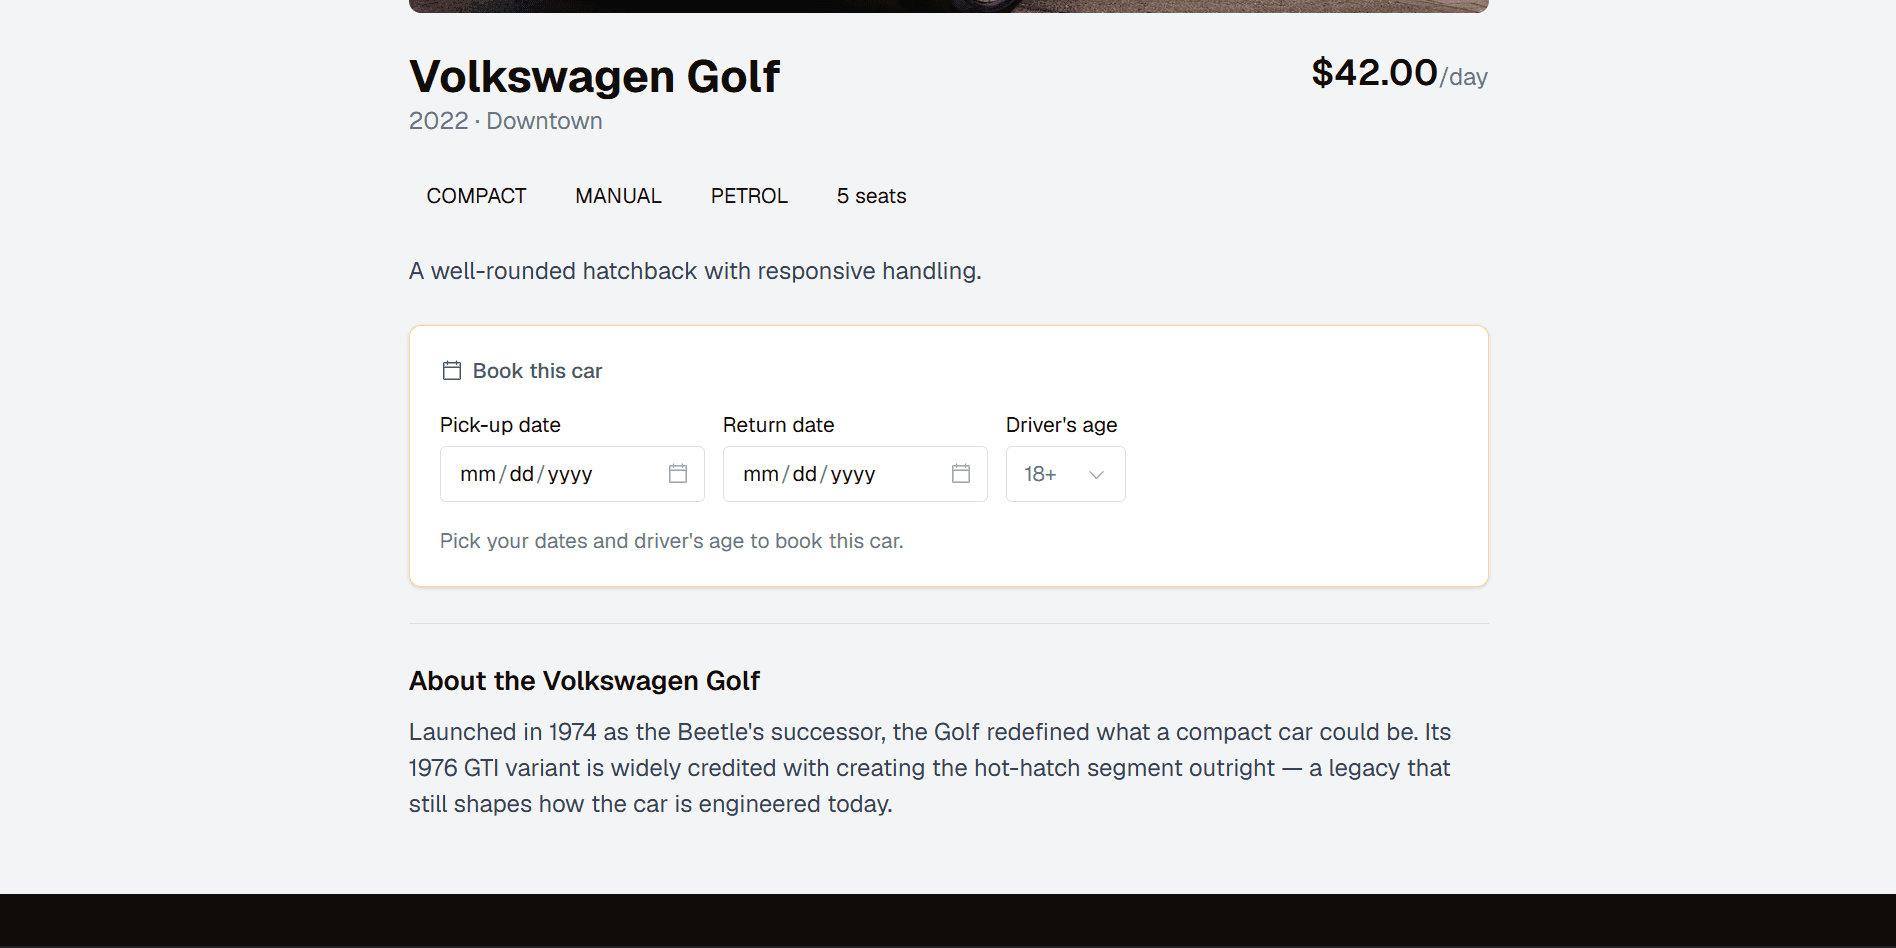
Task: Focus the Return date input field
Action: 855,474
